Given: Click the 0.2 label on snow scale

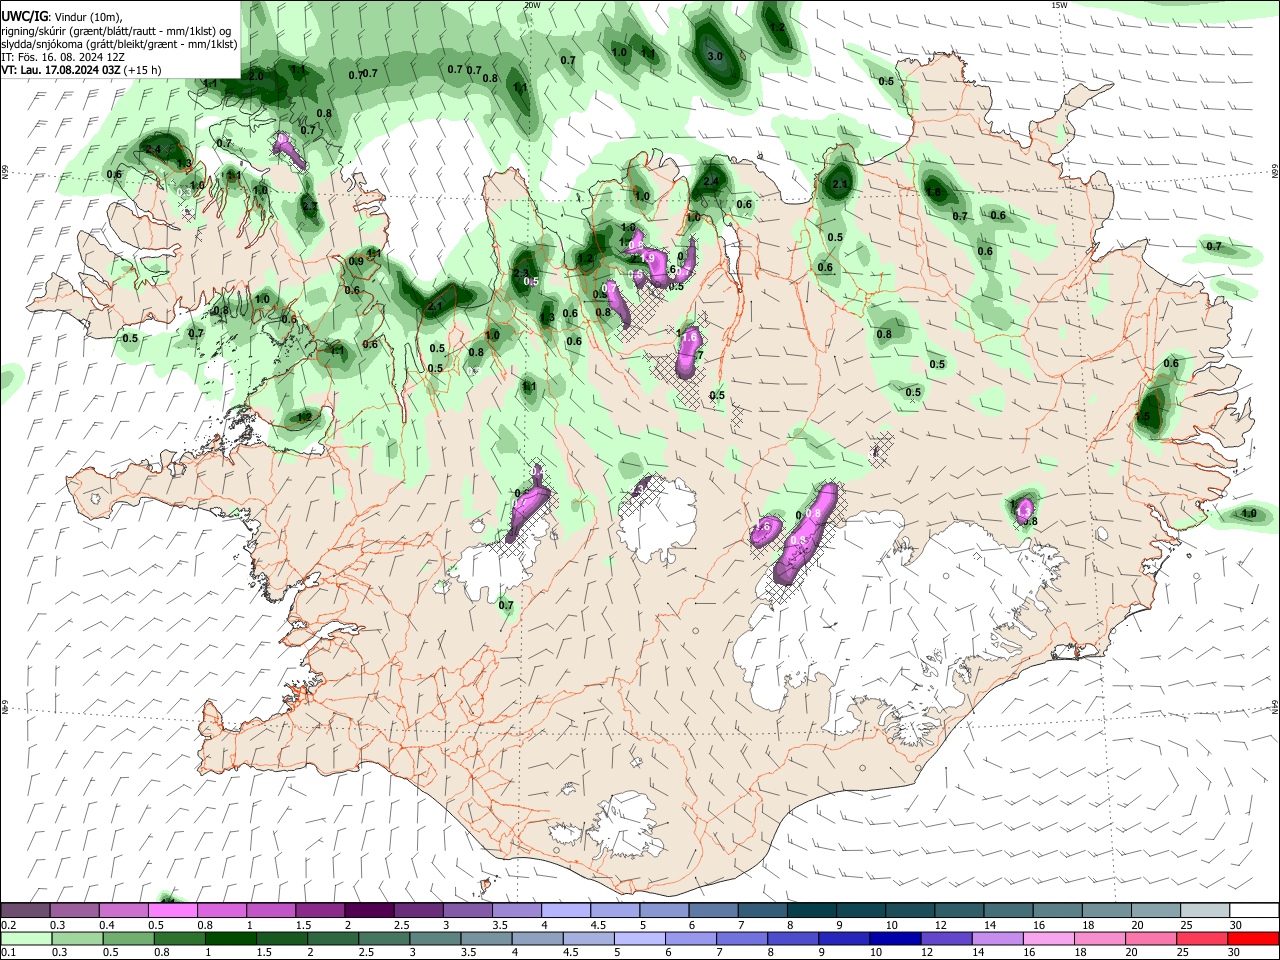Looking at the screenshot, I should pos(9,925).
